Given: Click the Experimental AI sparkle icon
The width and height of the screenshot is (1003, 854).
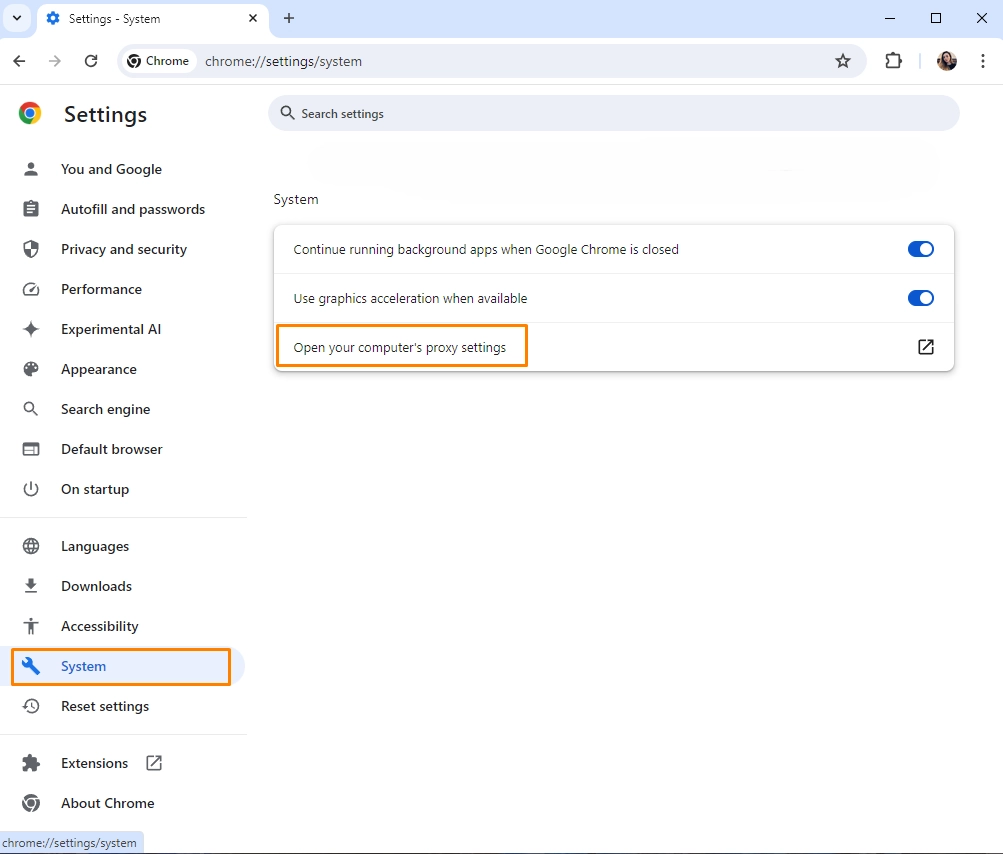Looking at the screenshot, I should pyautogui.click(x=31, y=329).
